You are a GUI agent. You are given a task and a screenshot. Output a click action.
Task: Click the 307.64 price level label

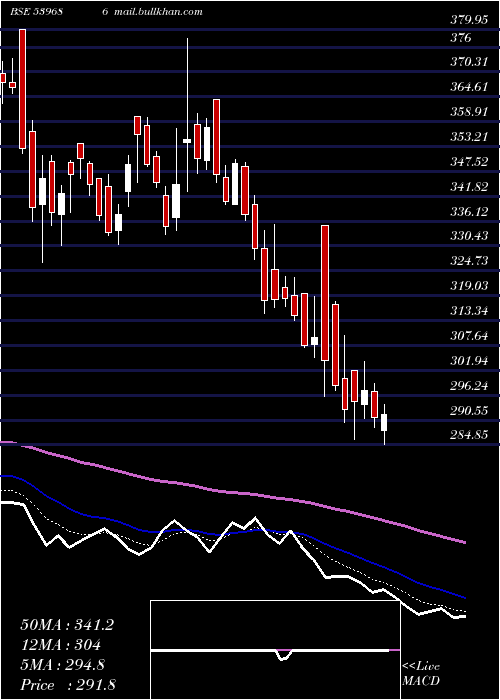(x=469, y=336)
